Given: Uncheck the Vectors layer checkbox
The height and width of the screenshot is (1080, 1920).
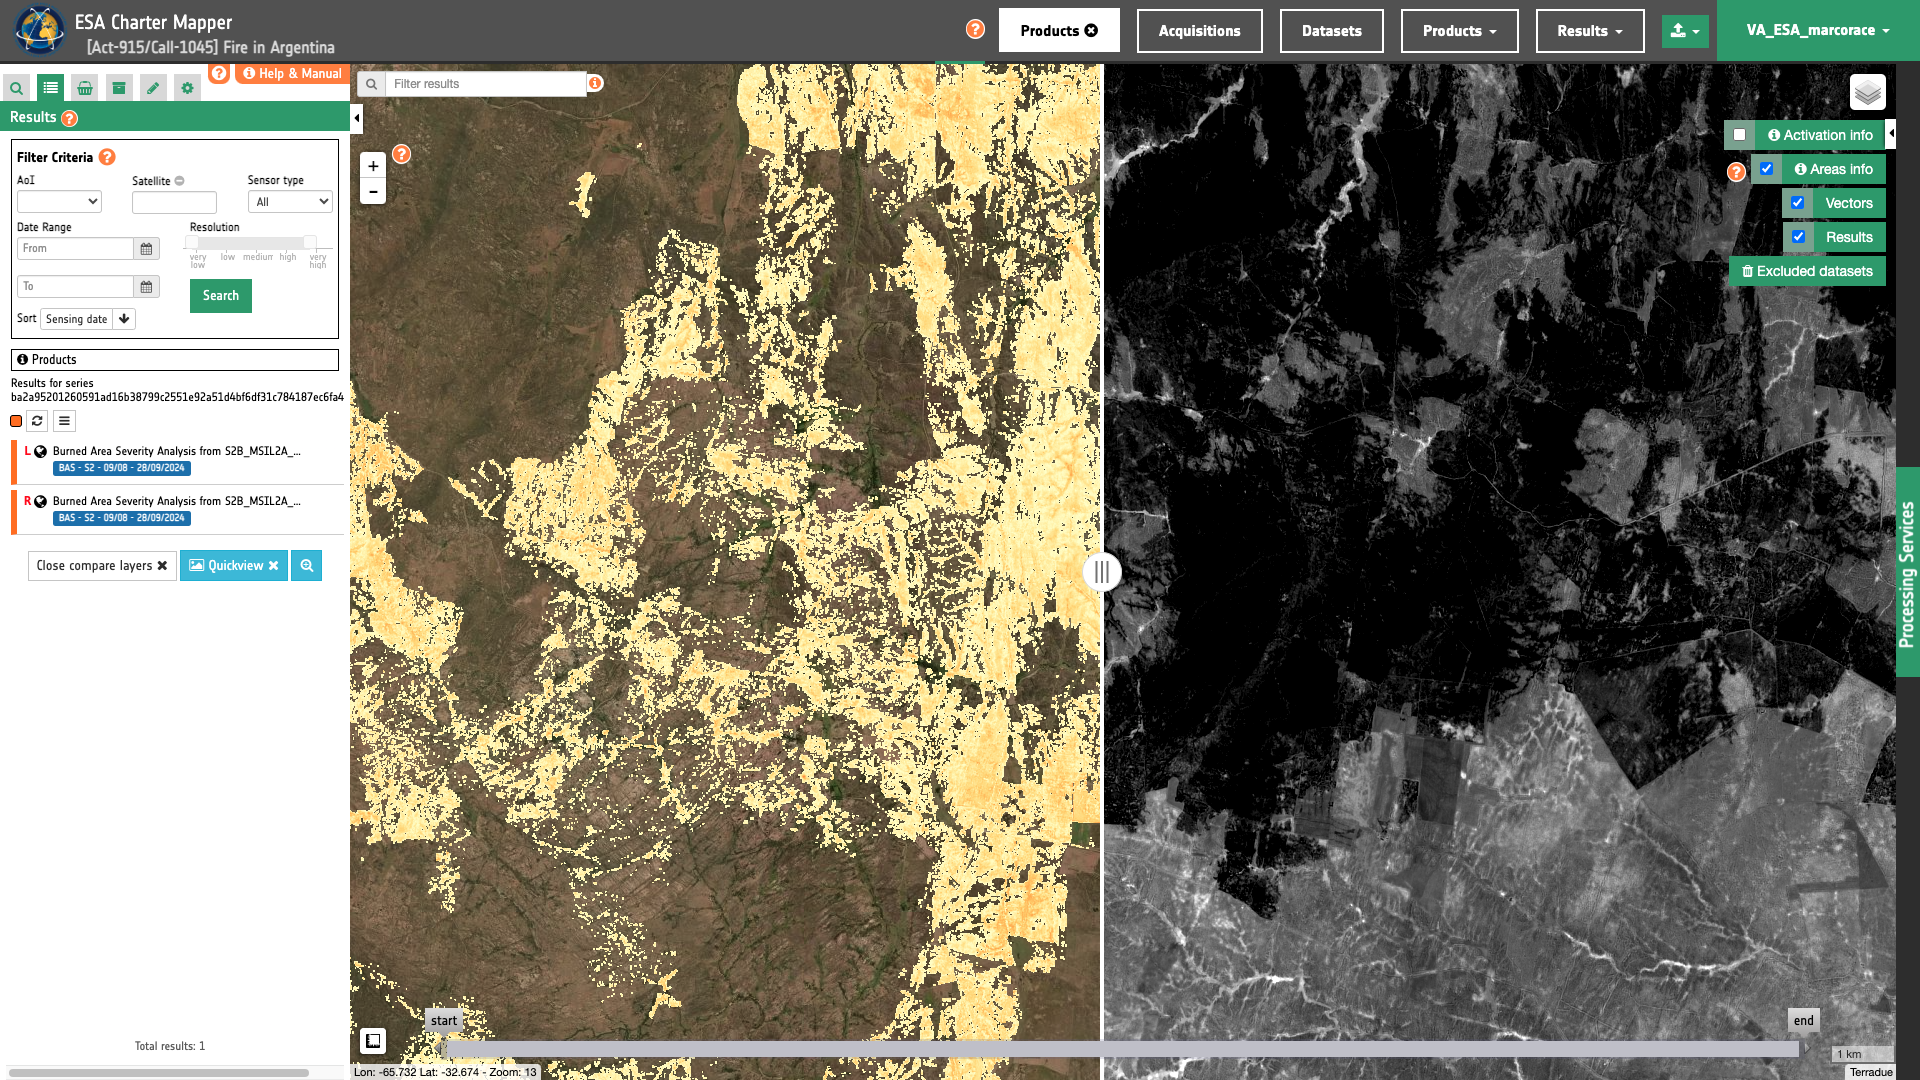Looking at the screenshot, I should coord(1798,203).
